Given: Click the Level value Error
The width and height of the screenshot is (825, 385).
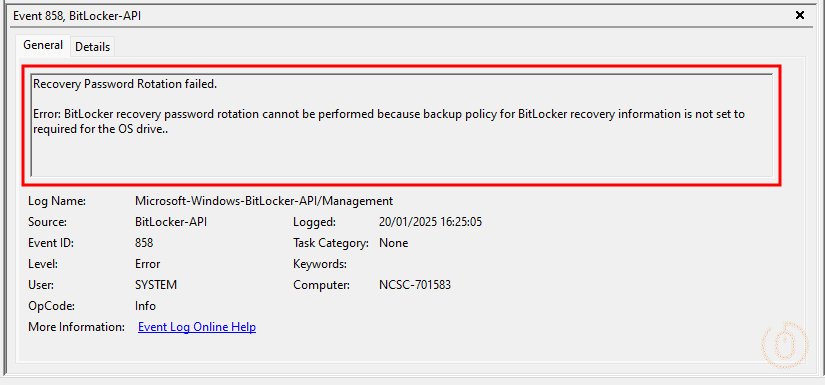Looking at the screenshot, I should [147, 264].
